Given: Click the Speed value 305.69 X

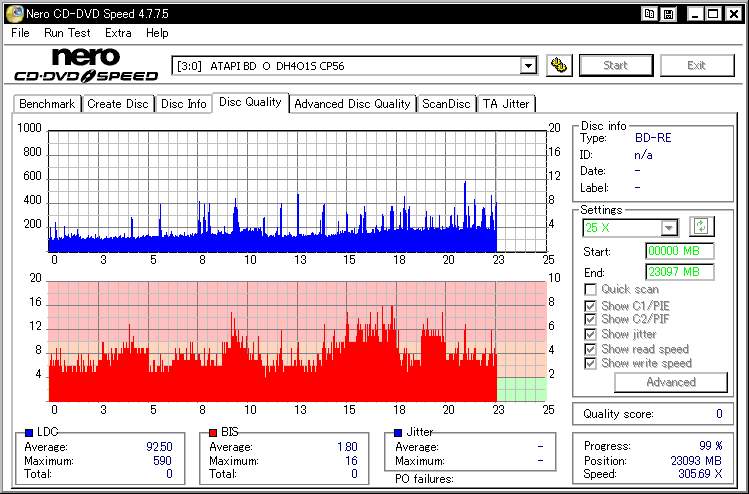Looking at the screenshot, I should click(700, 474).
